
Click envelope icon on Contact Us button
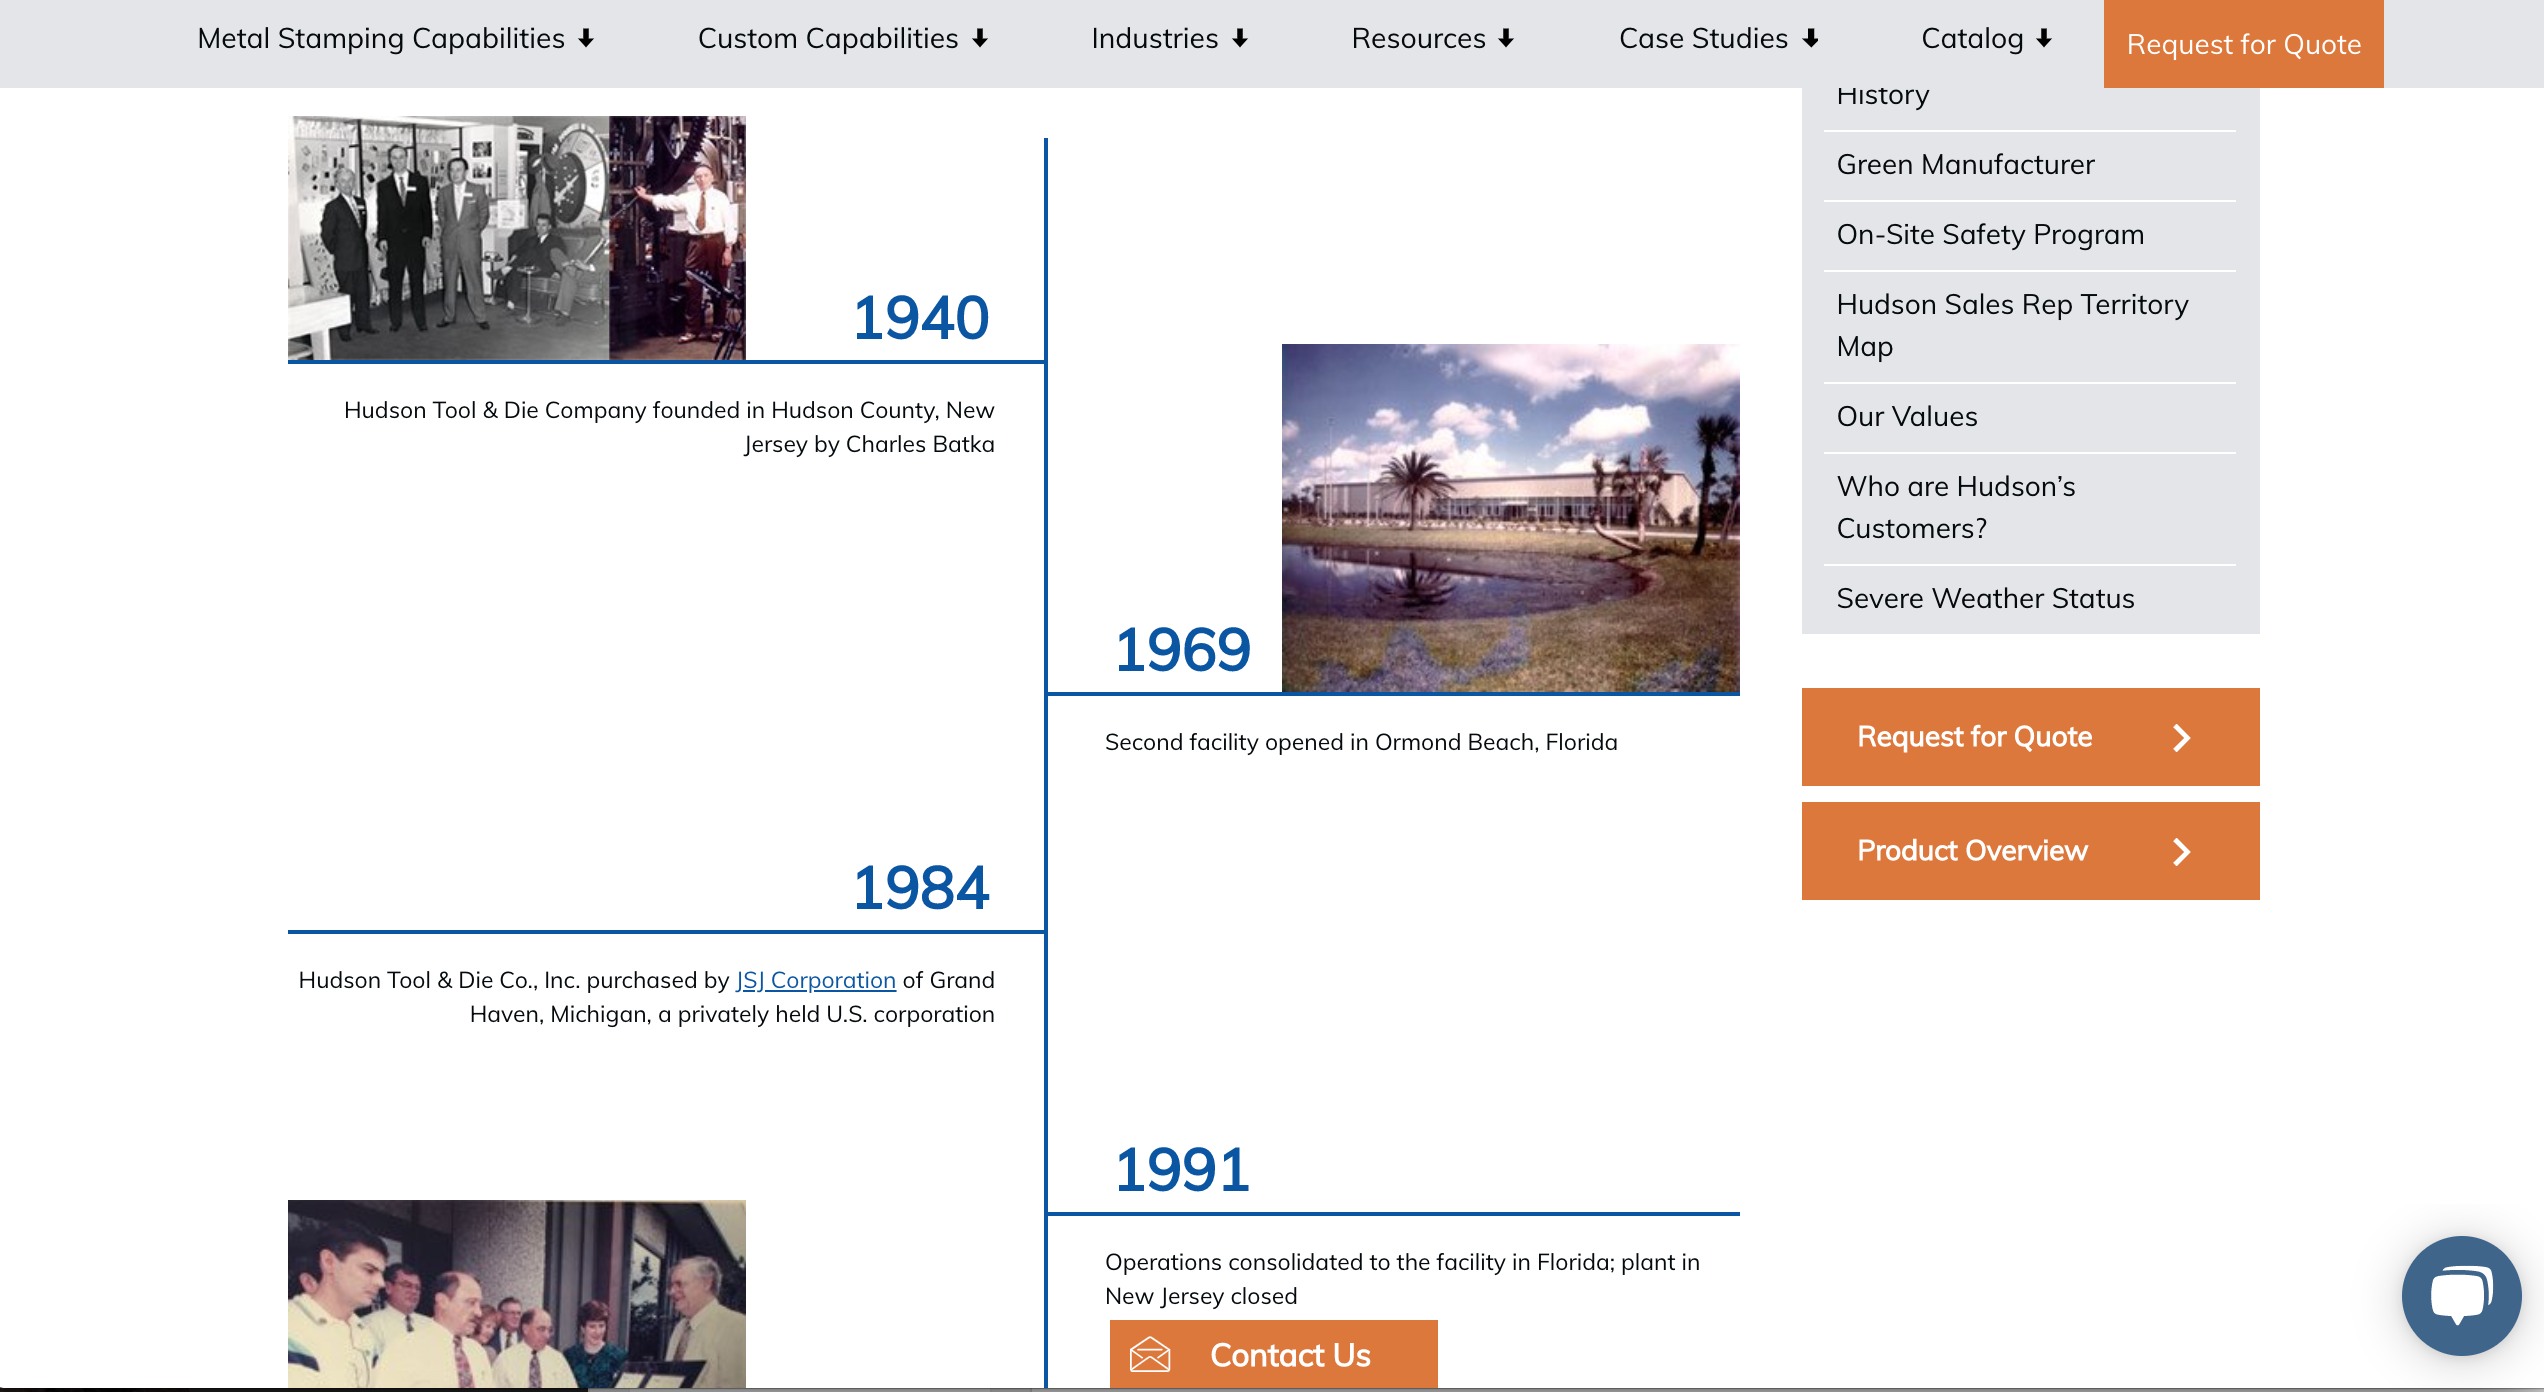pos(1150,1355)
